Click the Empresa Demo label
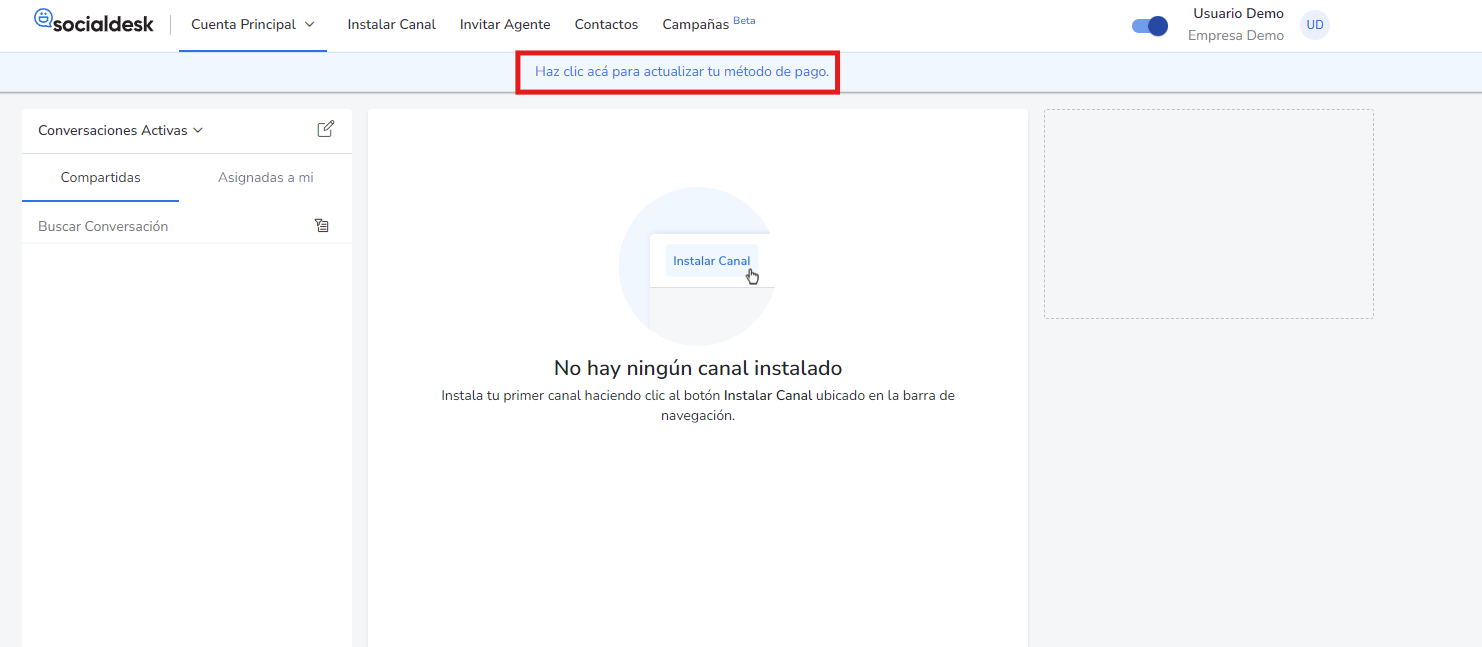The image size is (1482, 647). click(x=1236, y=36)
